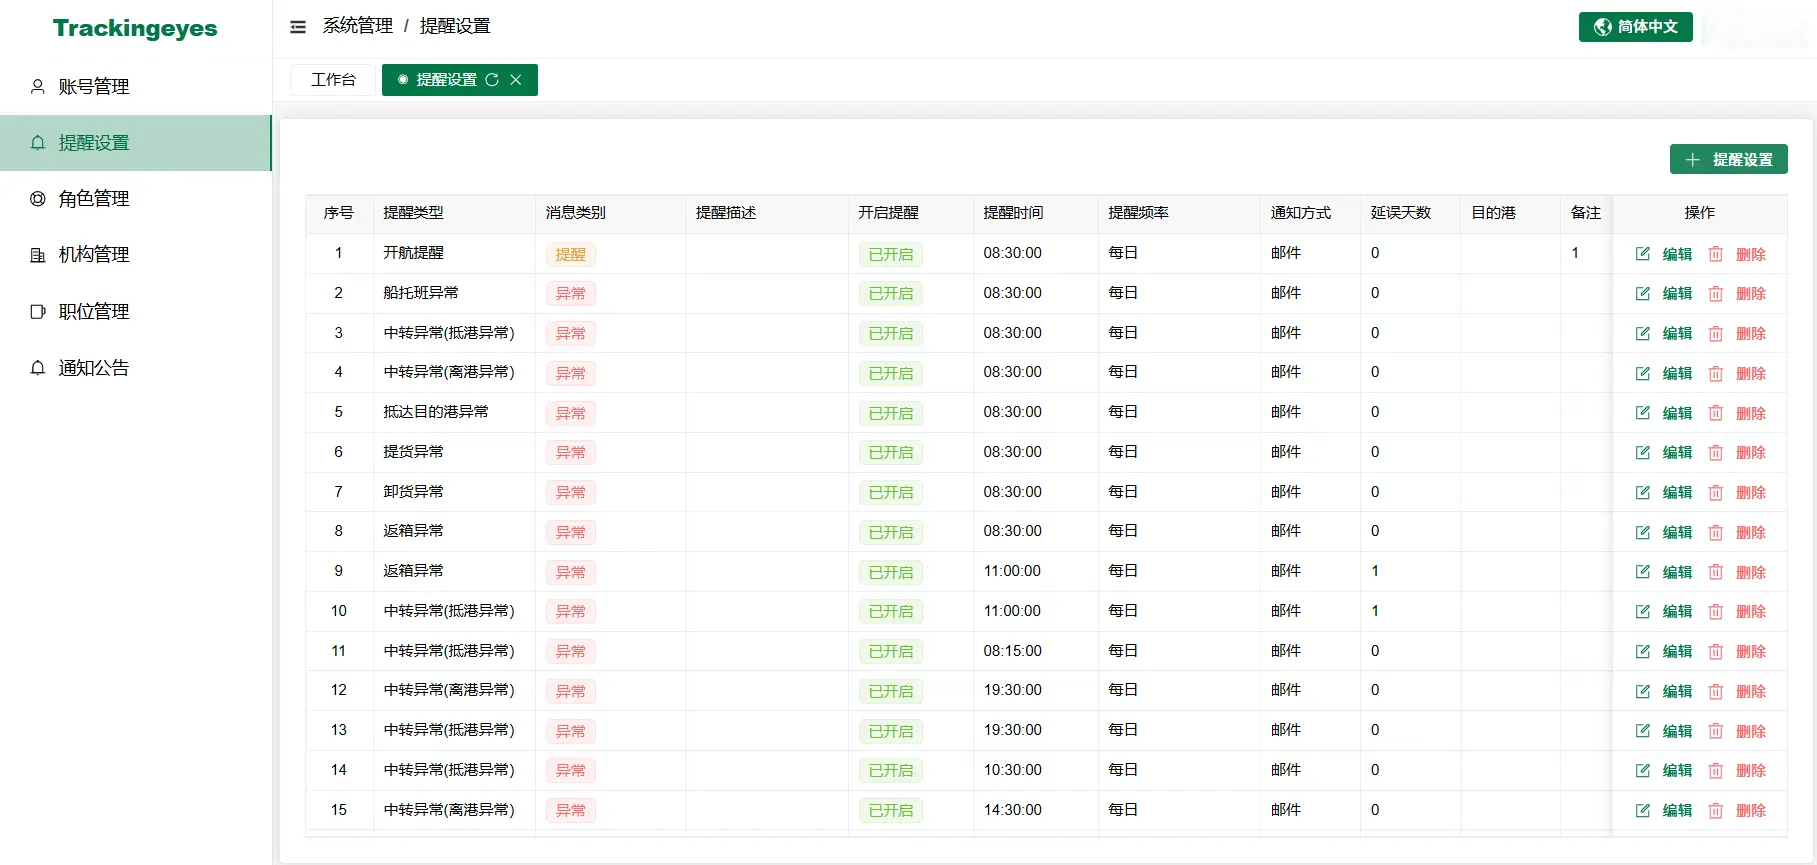Screen dimensions: 1817x865
Task: Click the edit pencil icon for row 3
Action: tap(1643, 334)
